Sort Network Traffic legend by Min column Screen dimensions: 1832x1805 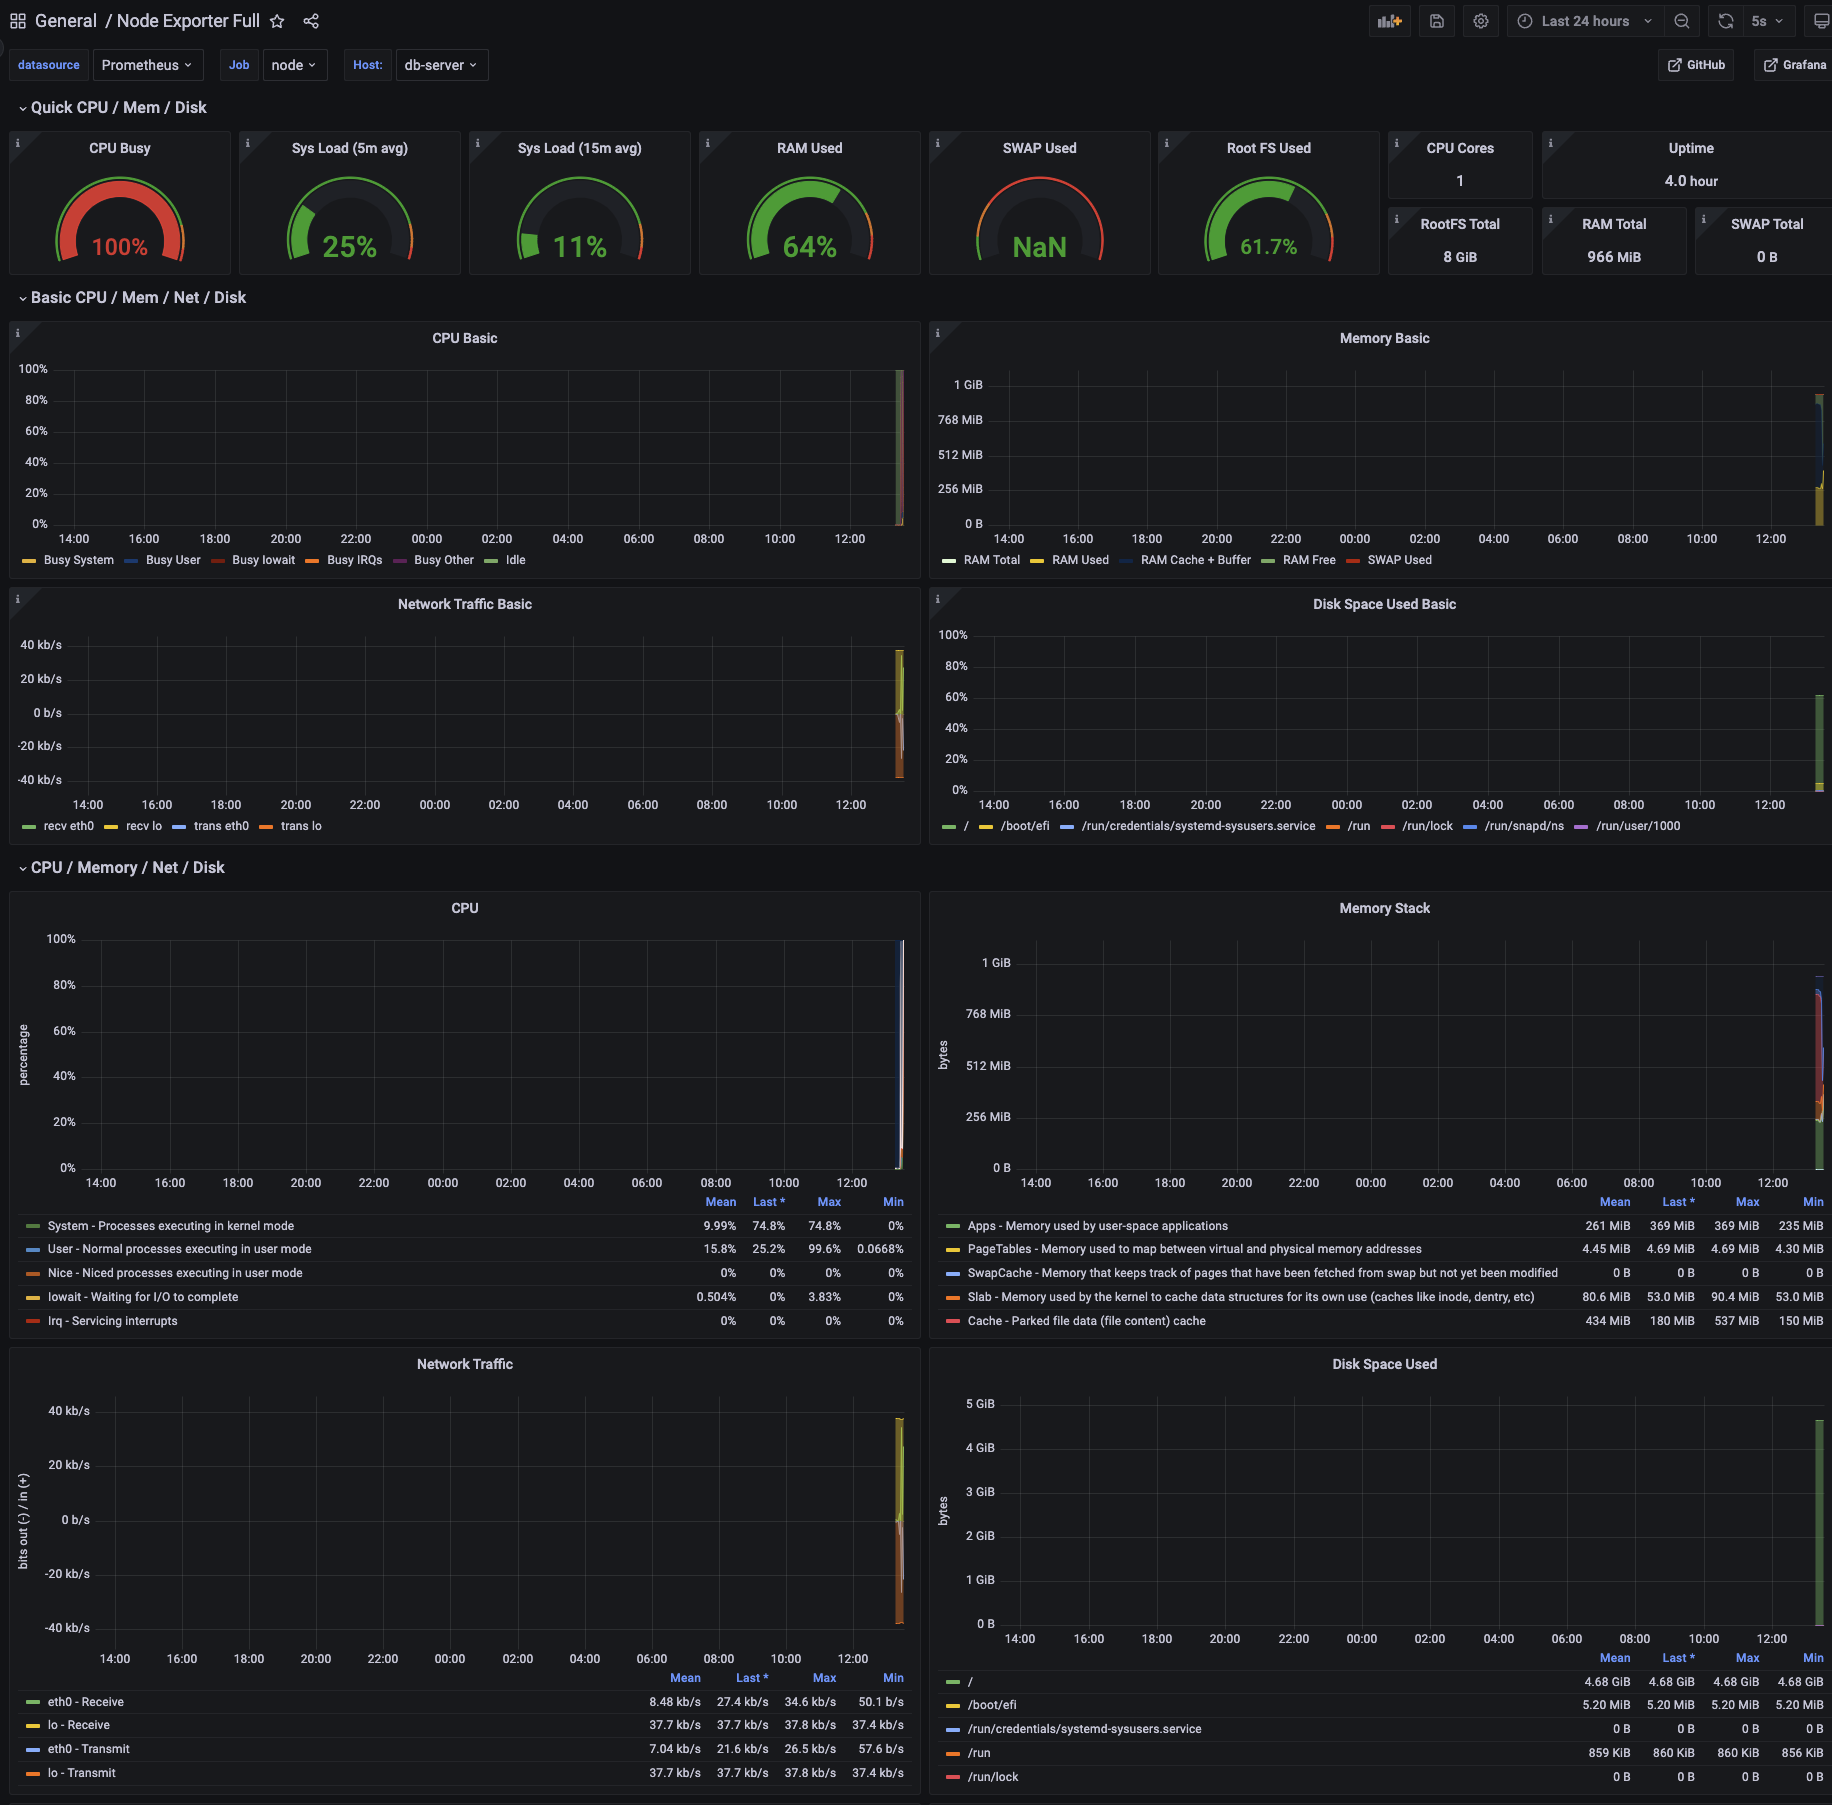(893, 1678)
